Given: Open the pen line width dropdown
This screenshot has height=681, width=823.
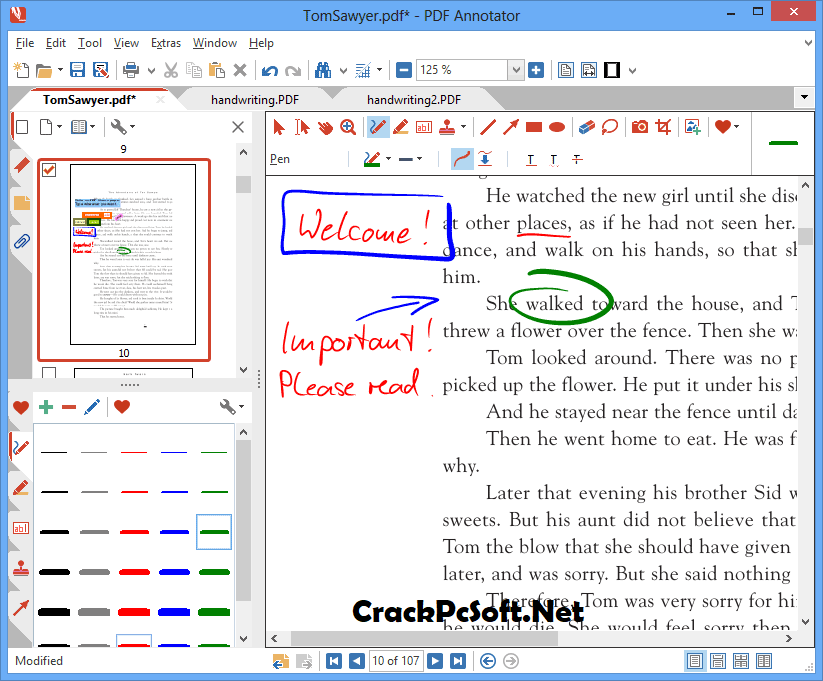Looking at the screenshot, I should coord(419,159).
